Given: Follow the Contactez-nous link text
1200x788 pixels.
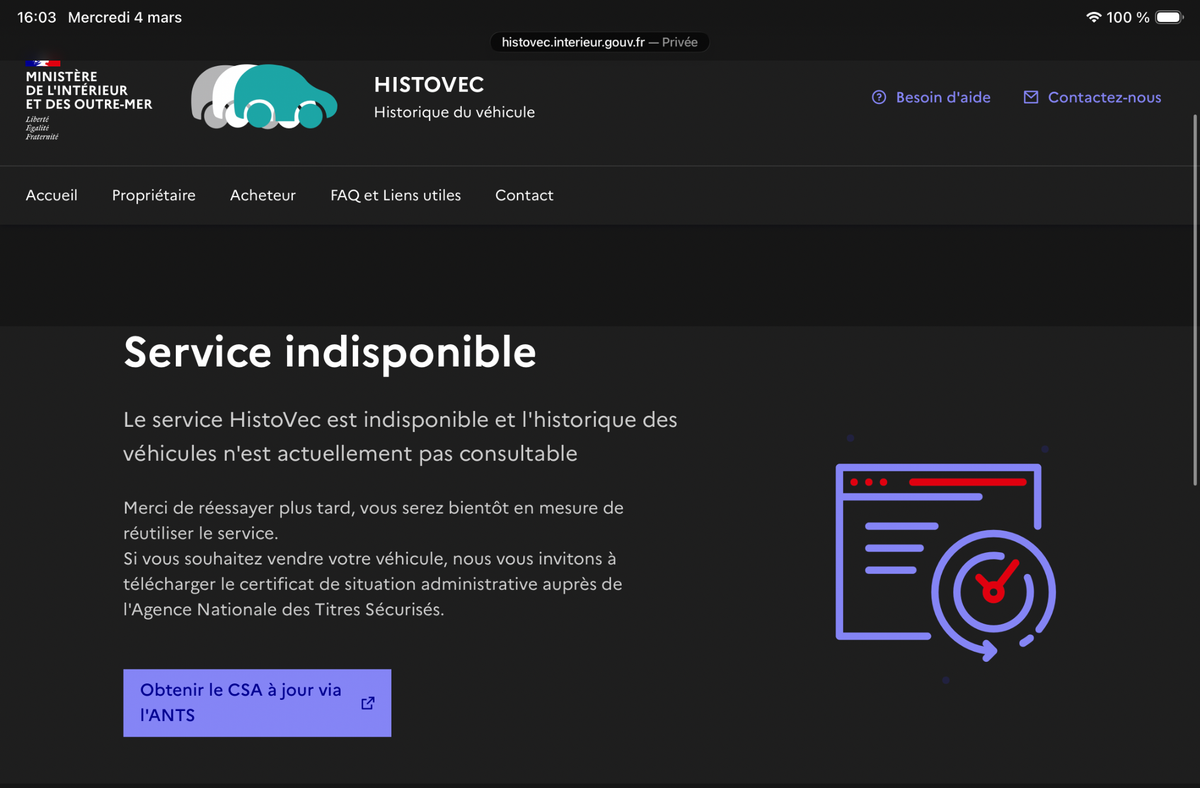Looking at the screenshot, I should (1104, 97).
